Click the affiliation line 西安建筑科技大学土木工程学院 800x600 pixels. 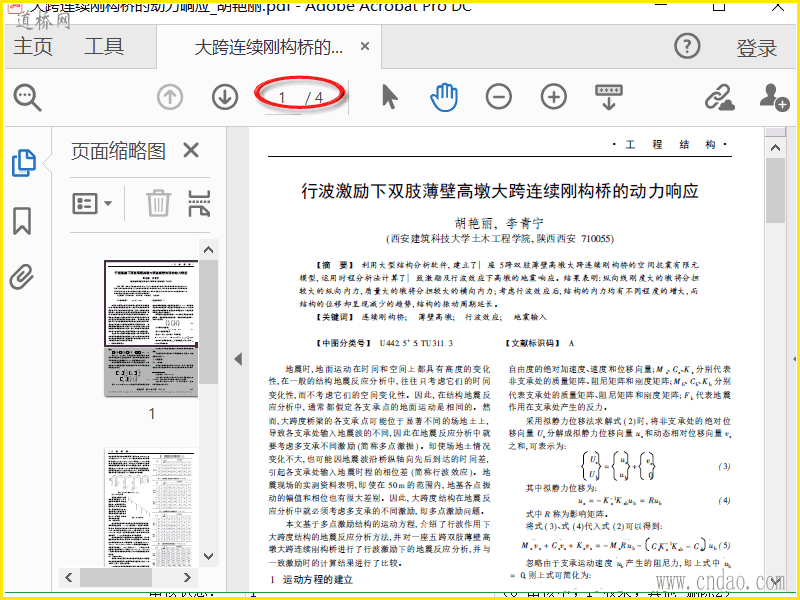pyautogui.click(x=499, y=239)
